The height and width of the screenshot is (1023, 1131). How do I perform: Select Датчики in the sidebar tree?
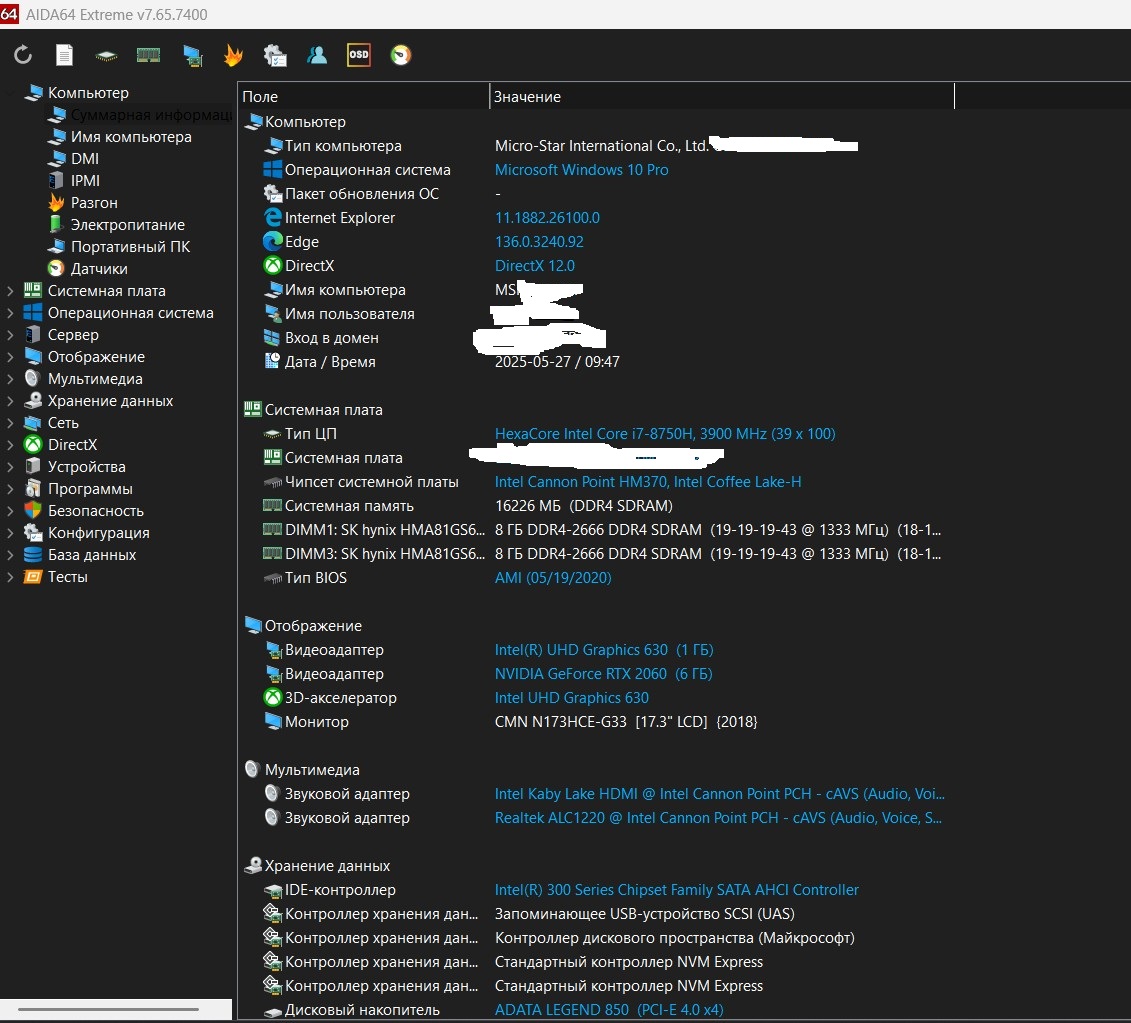pos(99,269)
